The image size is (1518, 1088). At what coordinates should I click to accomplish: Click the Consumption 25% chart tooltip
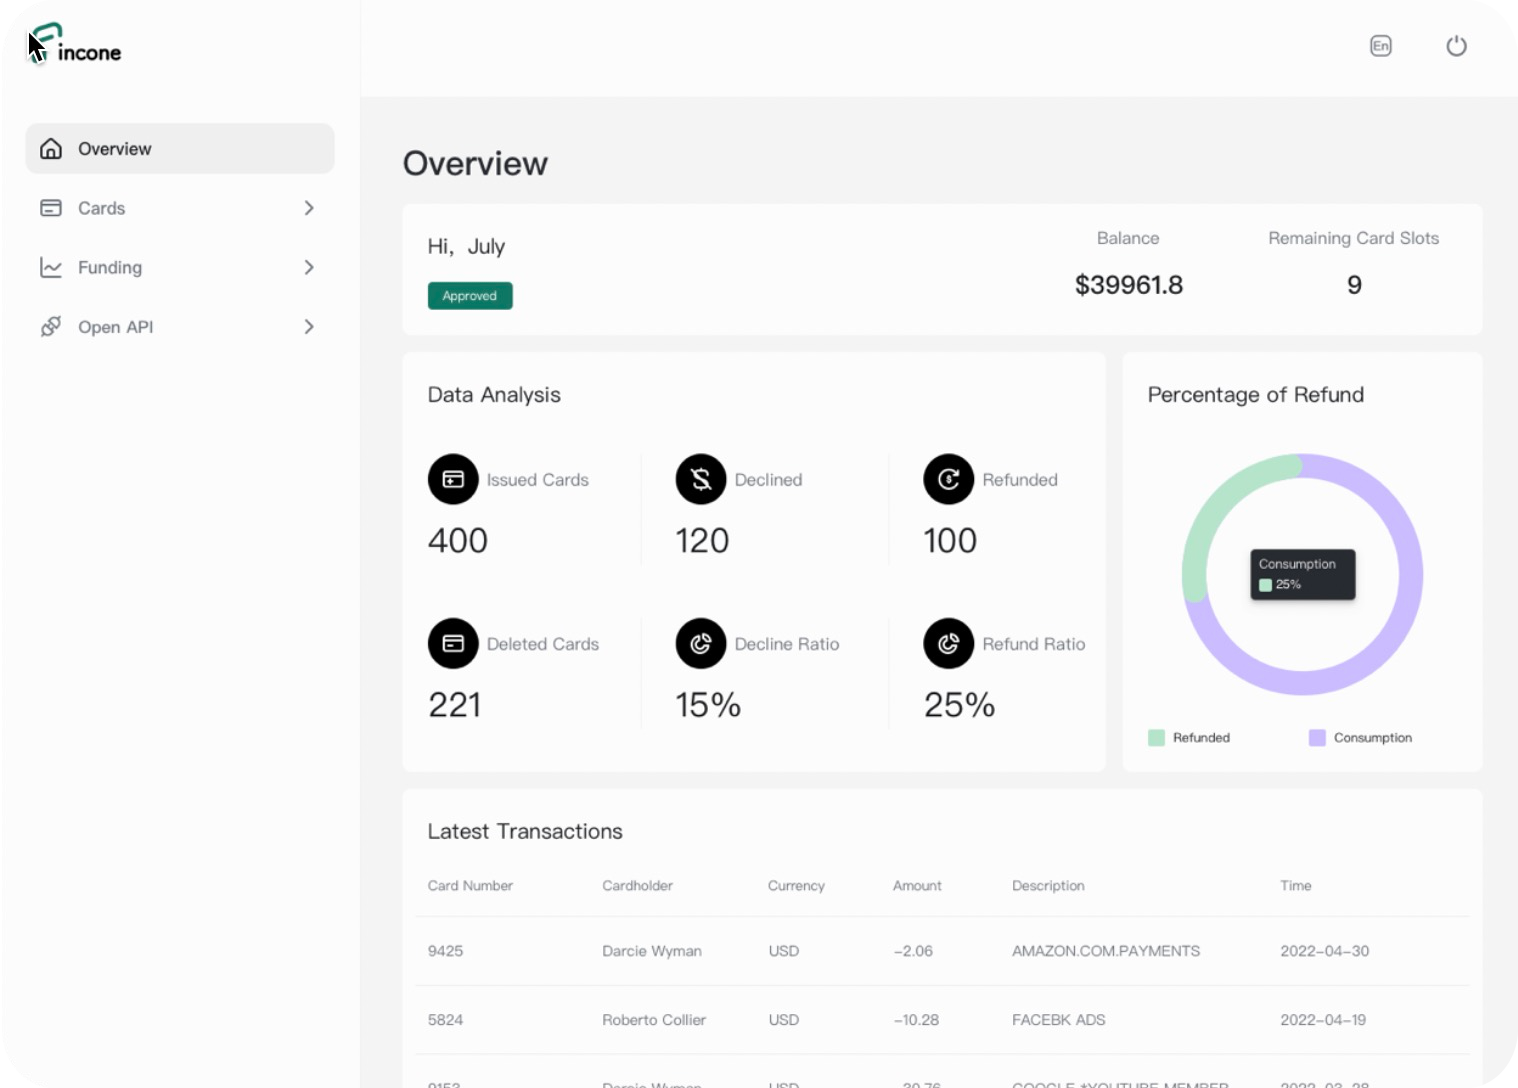(1303, 575)
